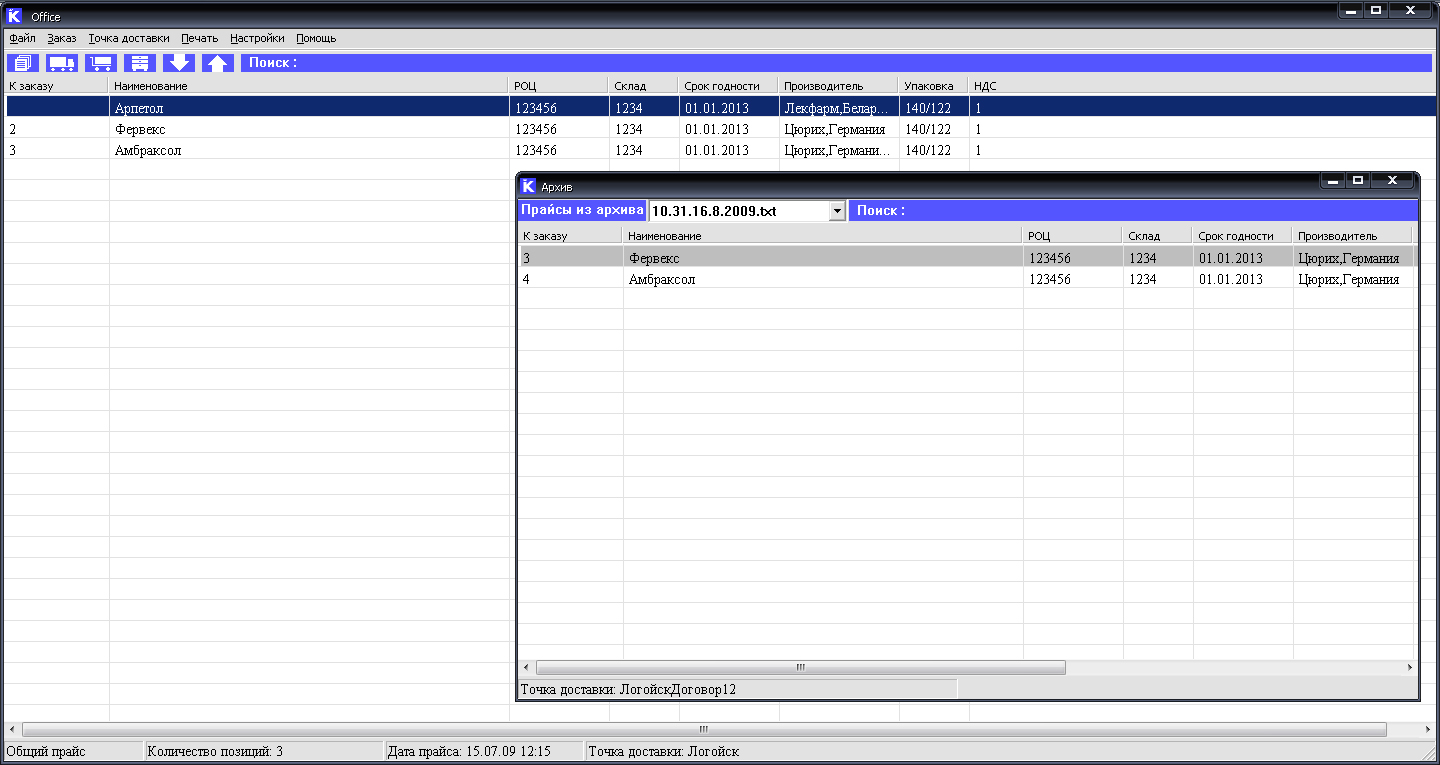Click the archive cabinet toolbar icon
This screenshot has width=1440, height=765.
tap(140, 63)
